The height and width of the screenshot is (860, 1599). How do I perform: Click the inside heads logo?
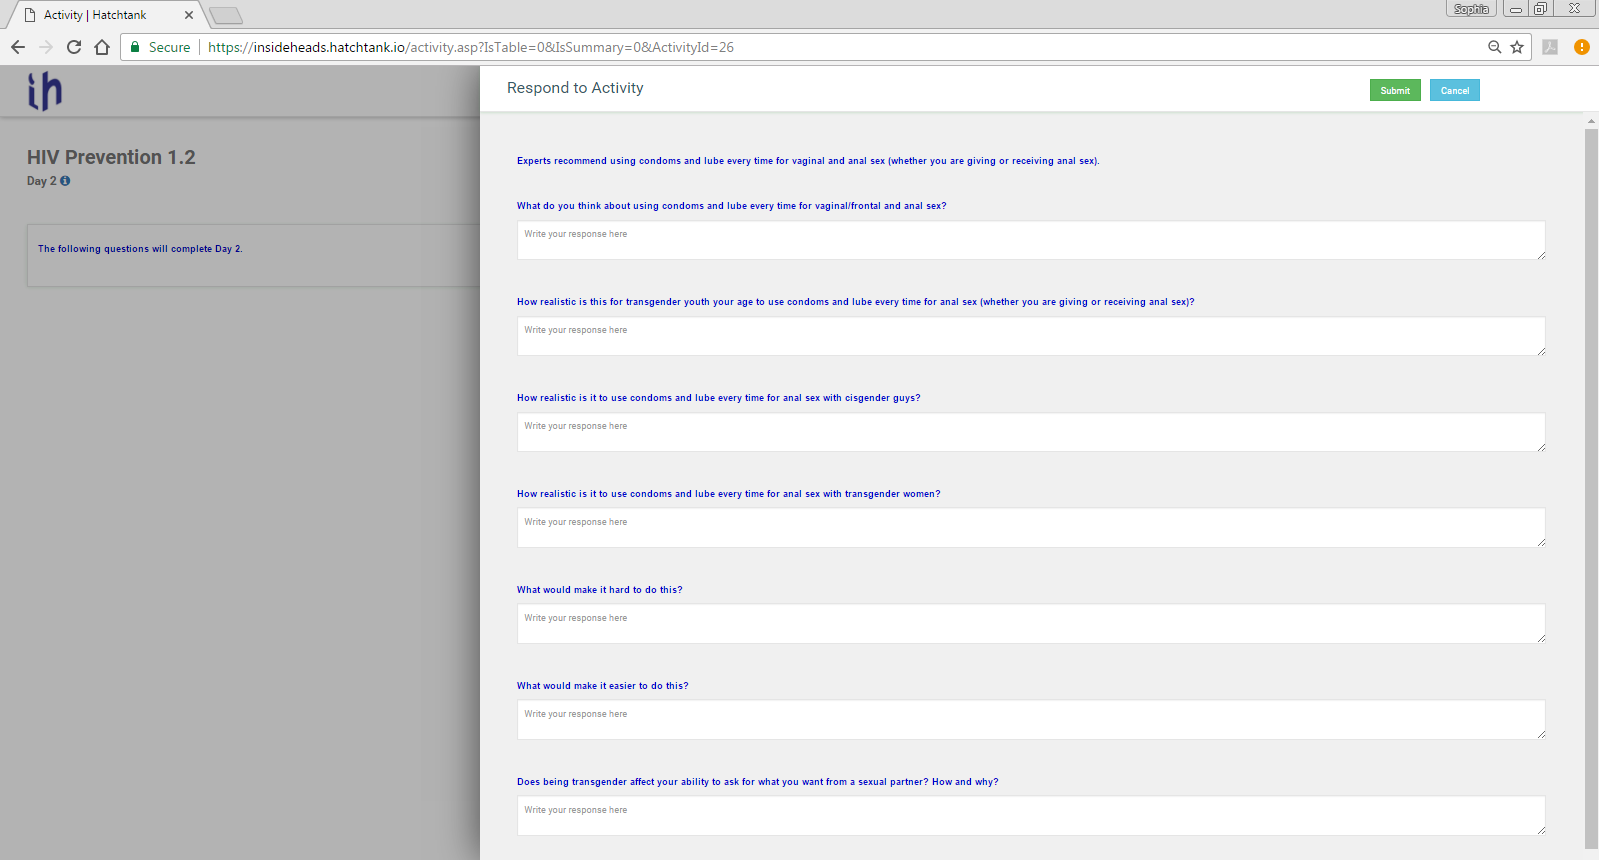tap(44, 91)
